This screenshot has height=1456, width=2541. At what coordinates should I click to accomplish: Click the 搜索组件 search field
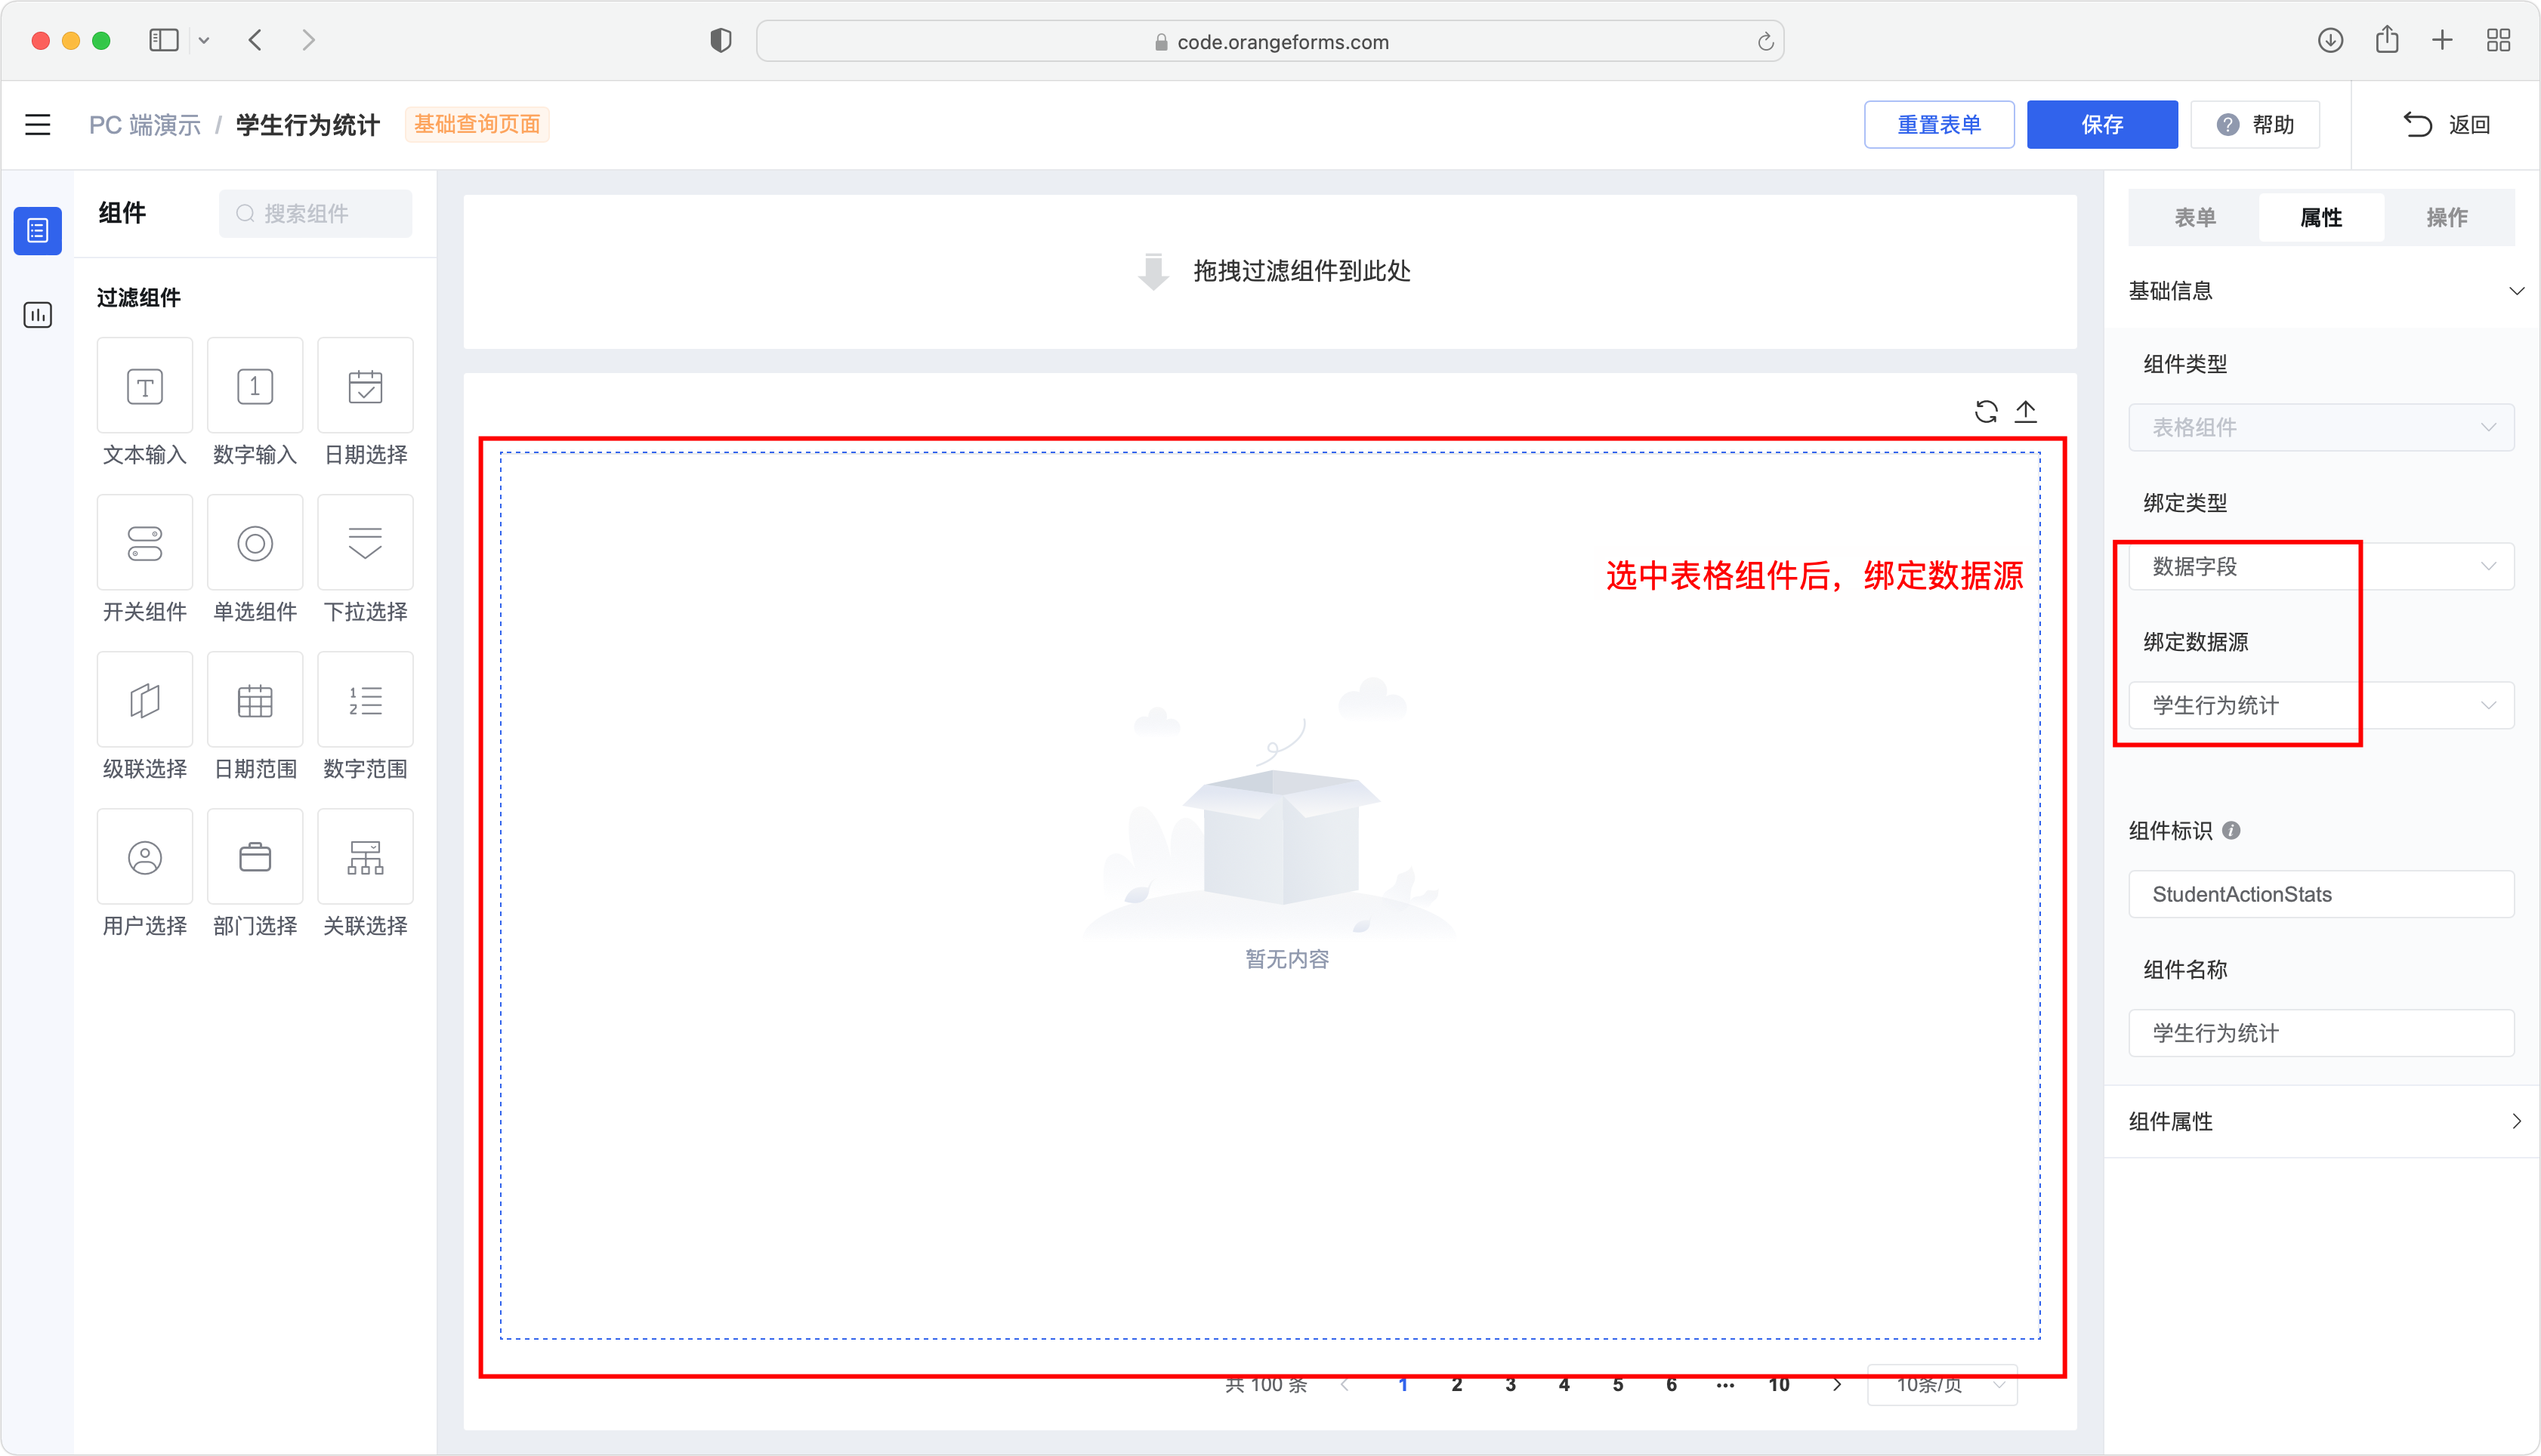[315, 213]
